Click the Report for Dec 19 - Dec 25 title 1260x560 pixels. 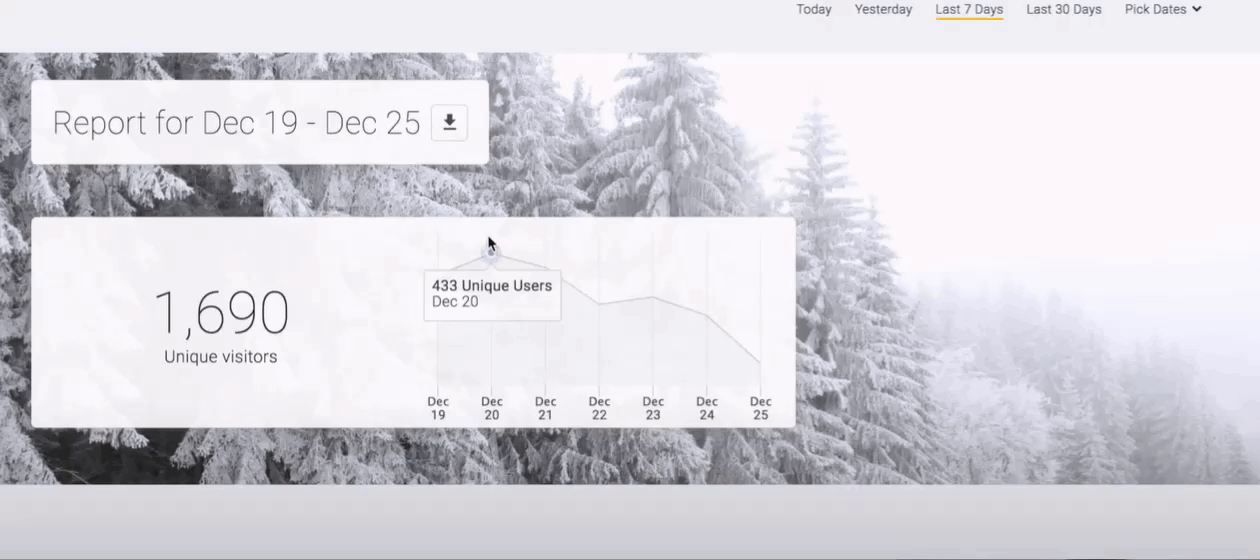[236, 122]
